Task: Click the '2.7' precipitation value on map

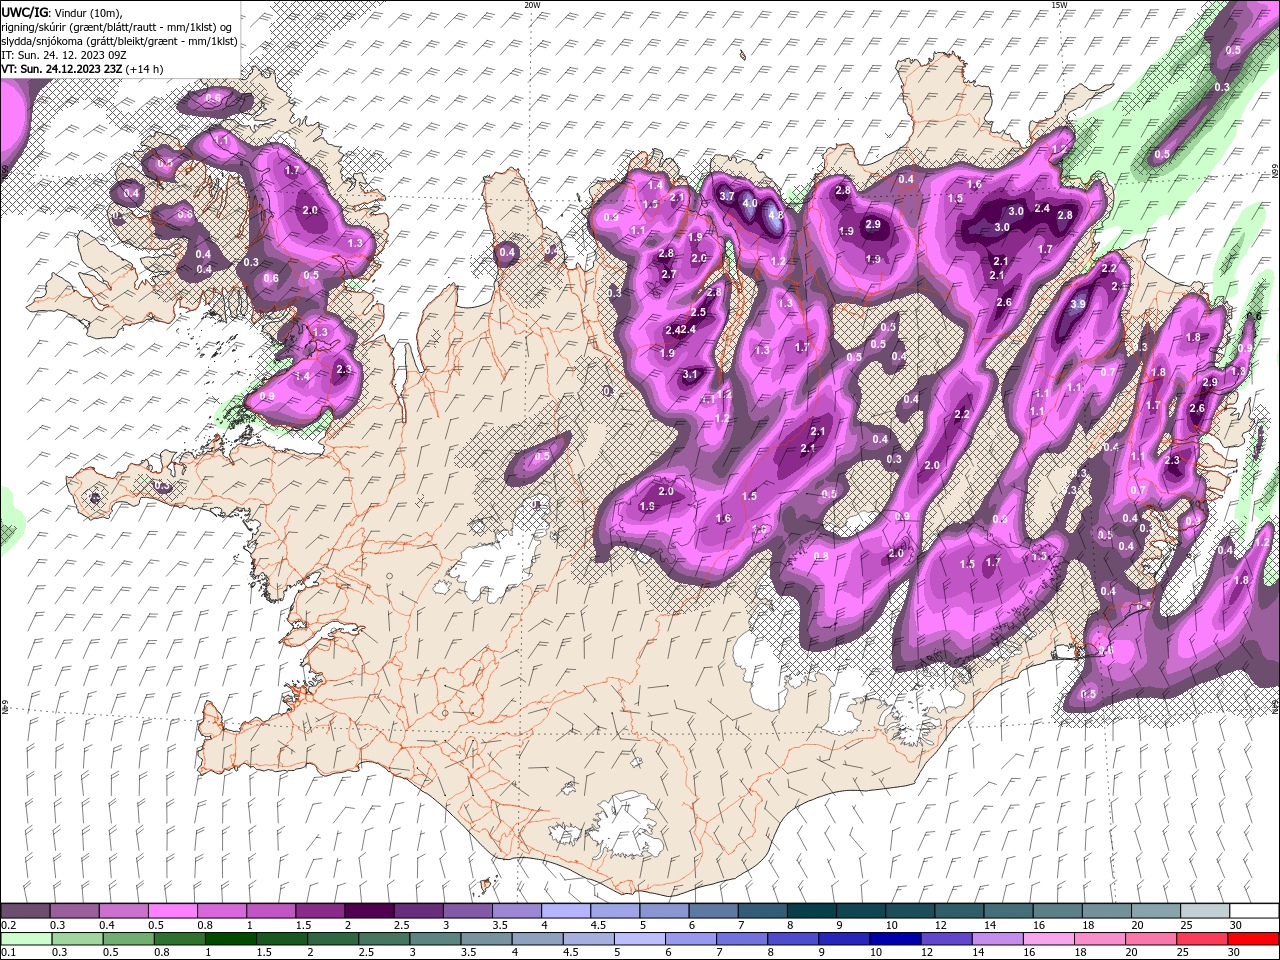Action: (669, 274)
